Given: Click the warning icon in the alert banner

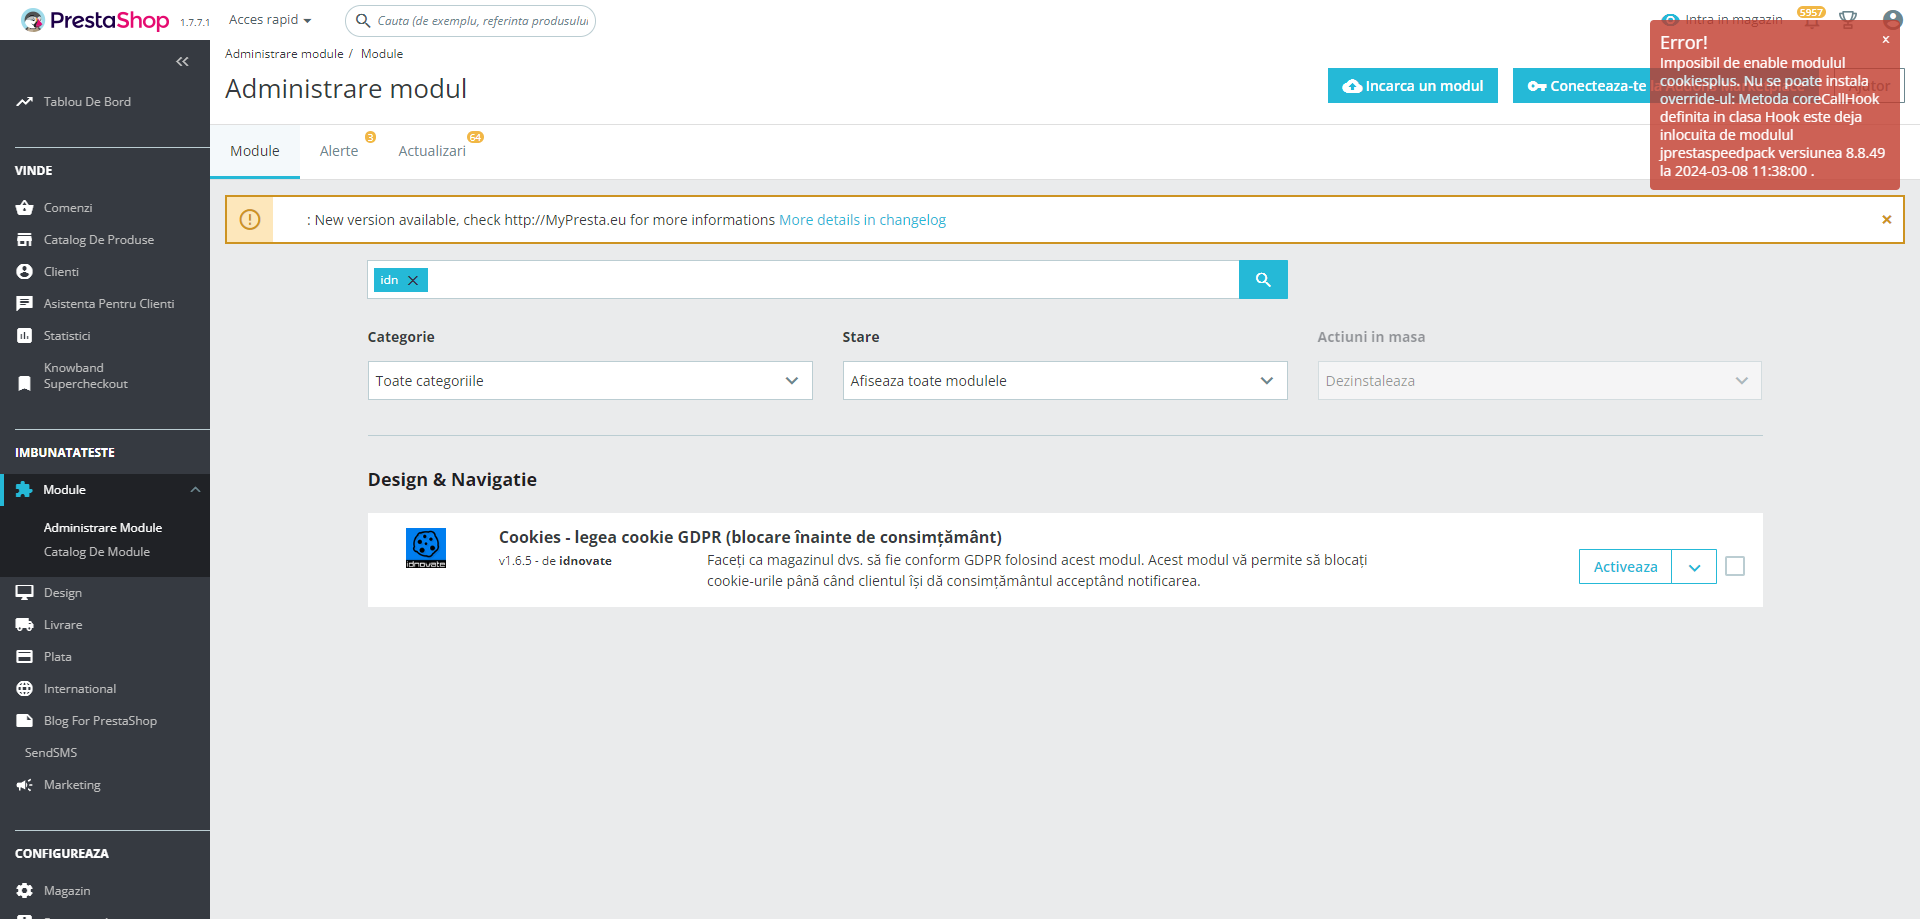Looking at the screenshot, I should pyautogui.click(x=250, y=220).
